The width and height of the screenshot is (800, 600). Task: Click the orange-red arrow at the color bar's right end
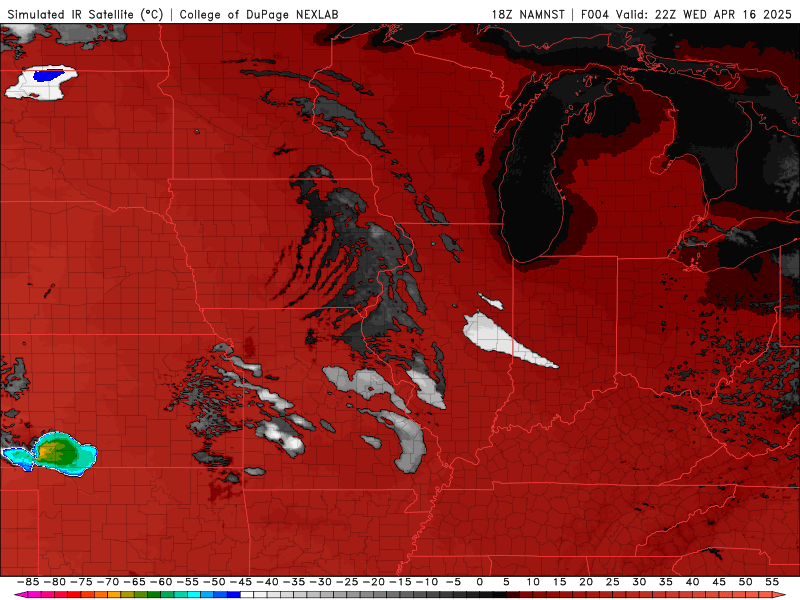[x=779, y=595]
